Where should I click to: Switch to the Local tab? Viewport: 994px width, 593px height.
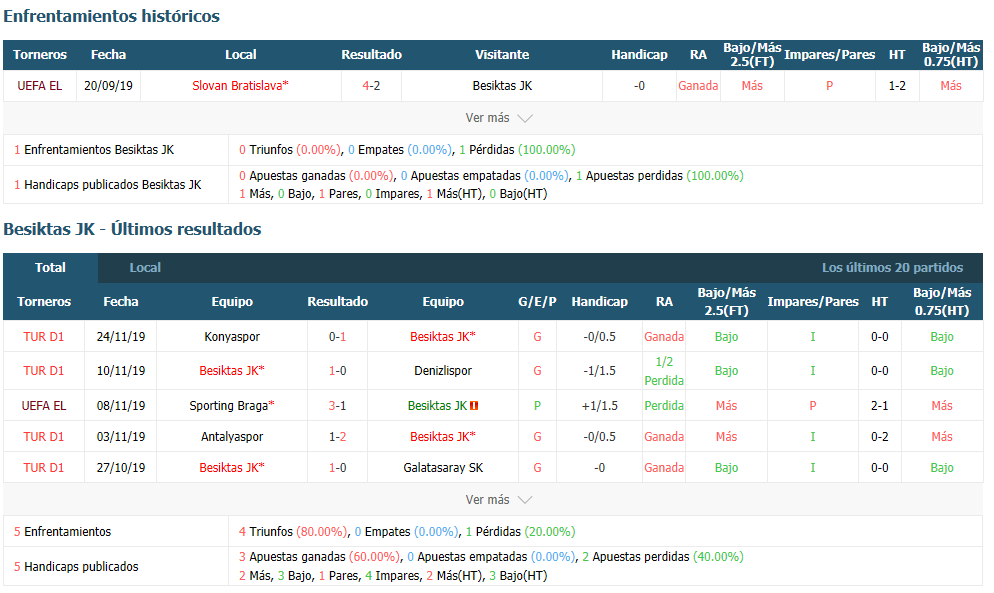point(145,268)
